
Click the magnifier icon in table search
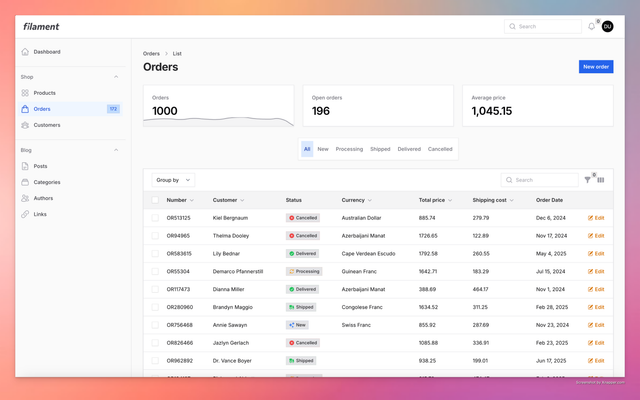point(509,180)
